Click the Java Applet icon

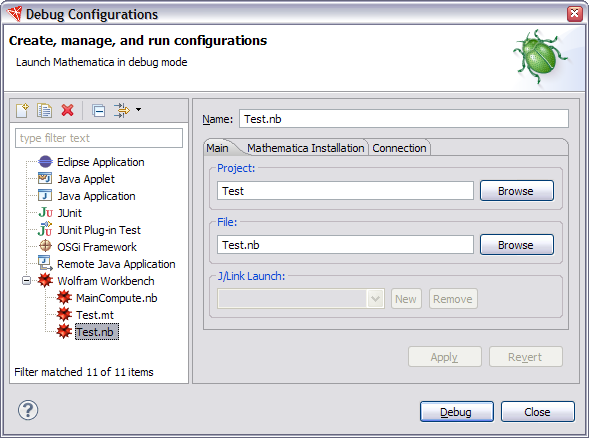click(45, 178)
